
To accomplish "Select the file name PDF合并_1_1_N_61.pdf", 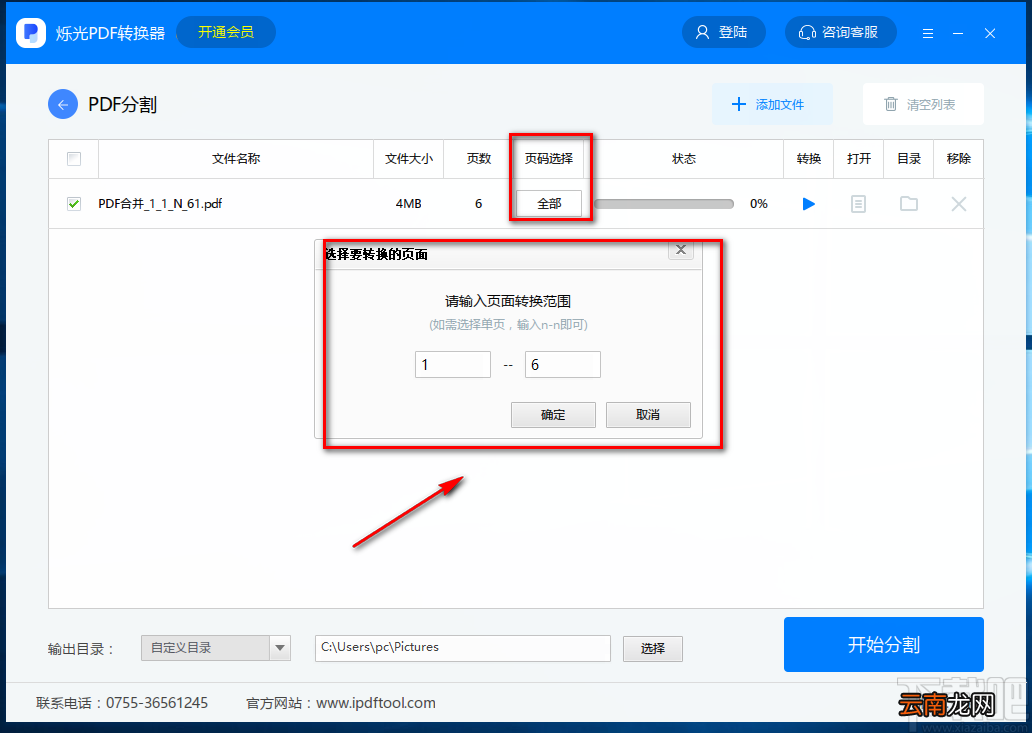I will pyautogui.click(x=160, y=203).
